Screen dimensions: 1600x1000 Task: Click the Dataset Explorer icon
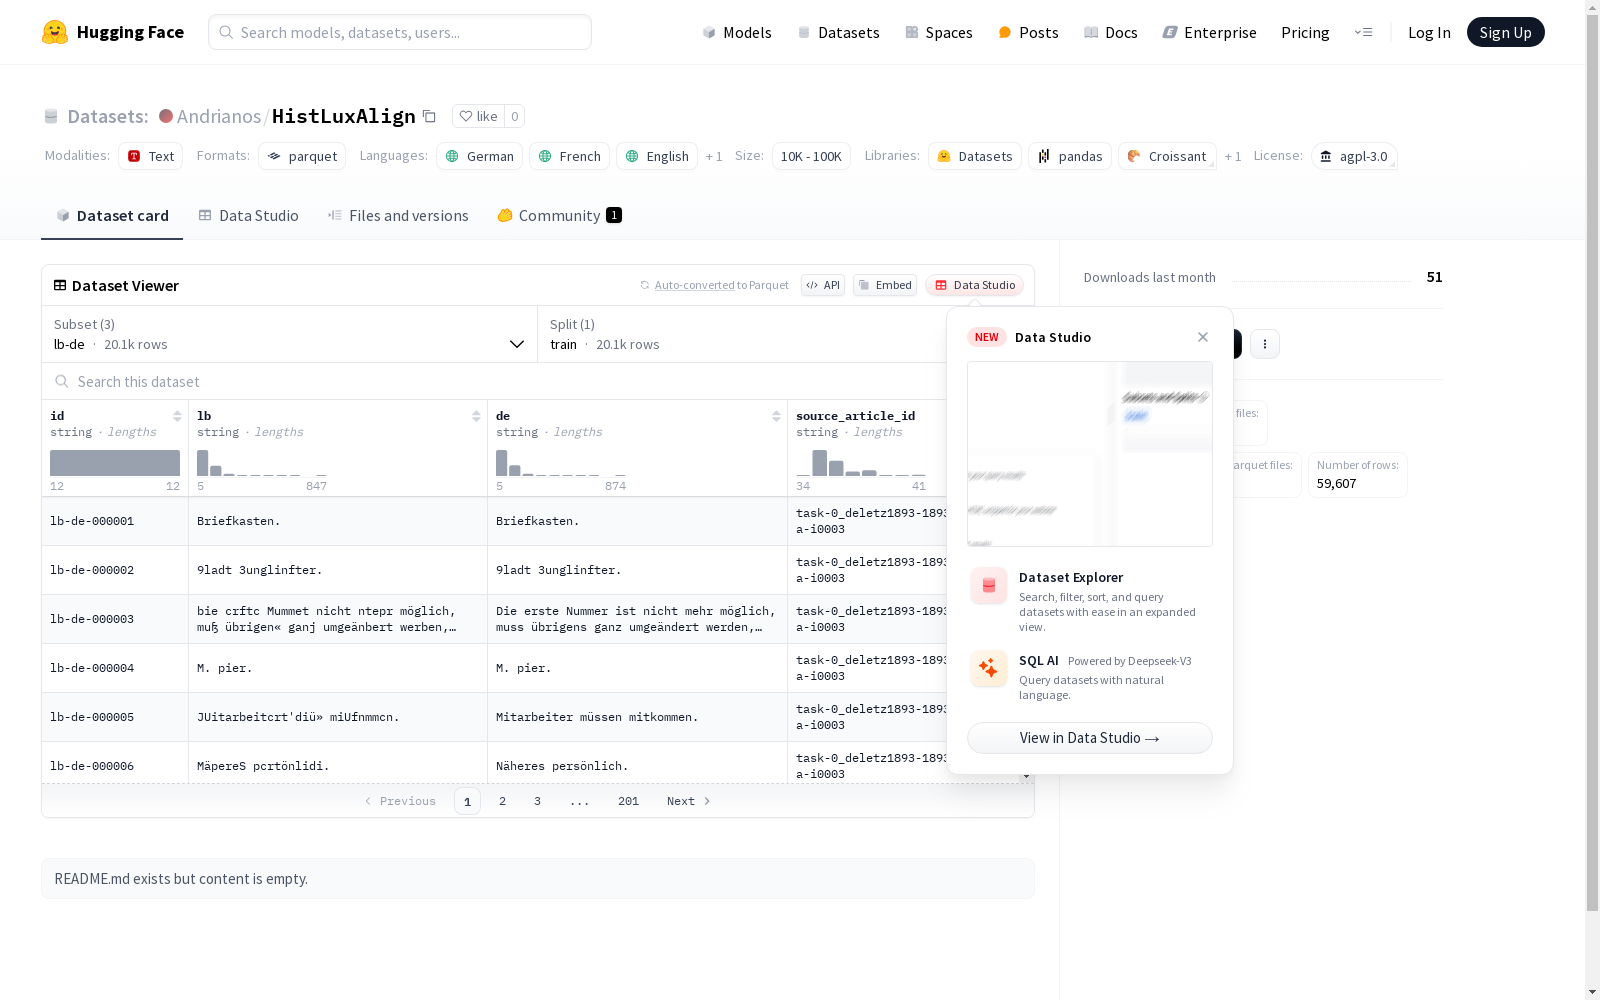click(x=988, y=586)
